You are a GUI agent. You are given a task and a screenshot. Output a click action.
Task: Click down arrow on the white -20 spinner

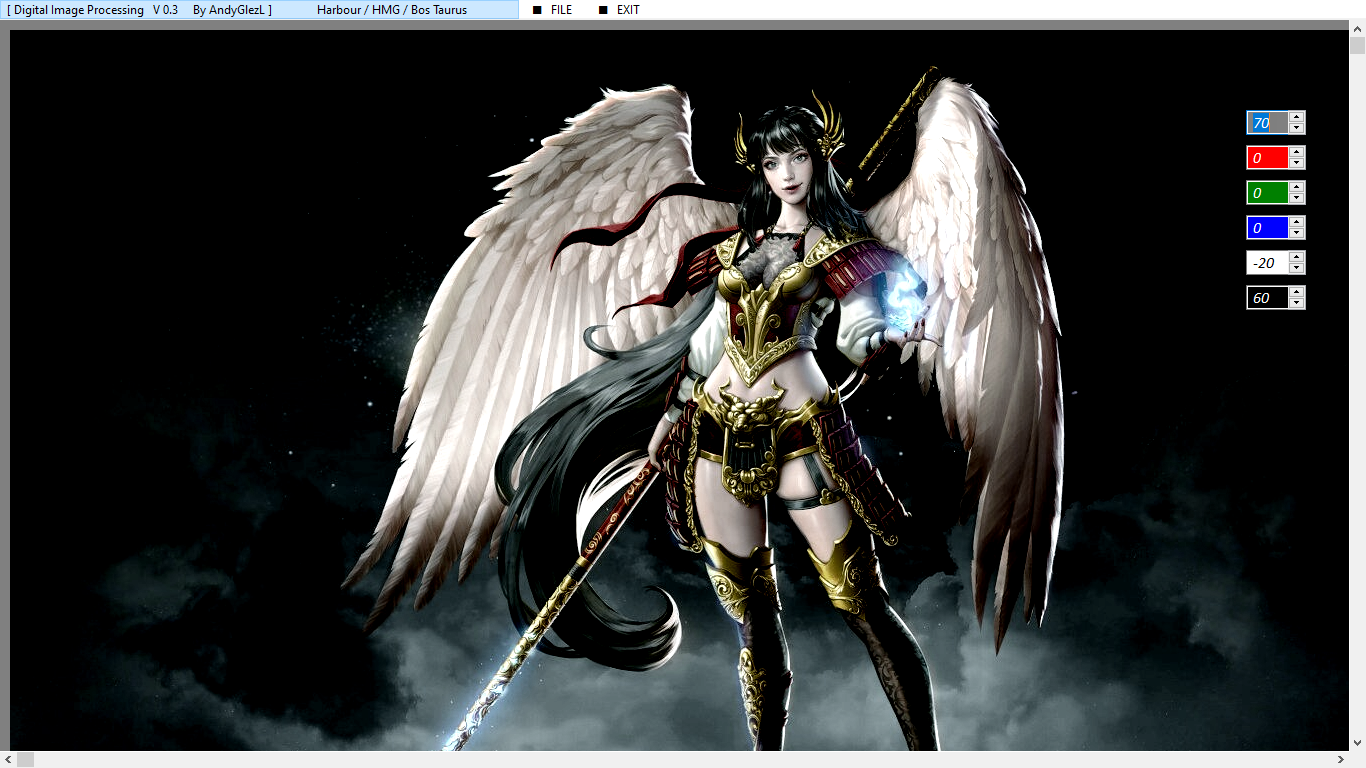pos(1297,268)
